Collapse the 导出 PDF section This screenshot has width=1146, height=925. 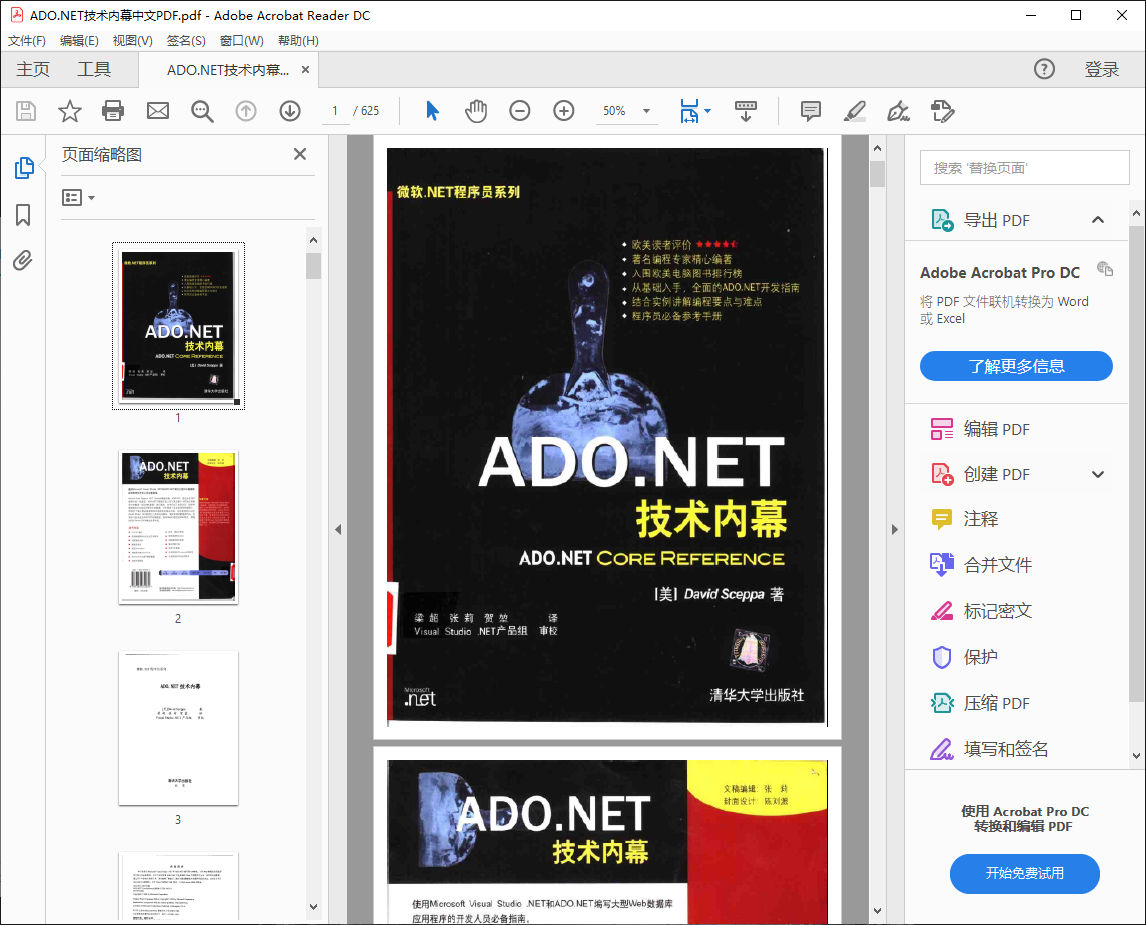pyautogui.click(x=1097, y=219)
